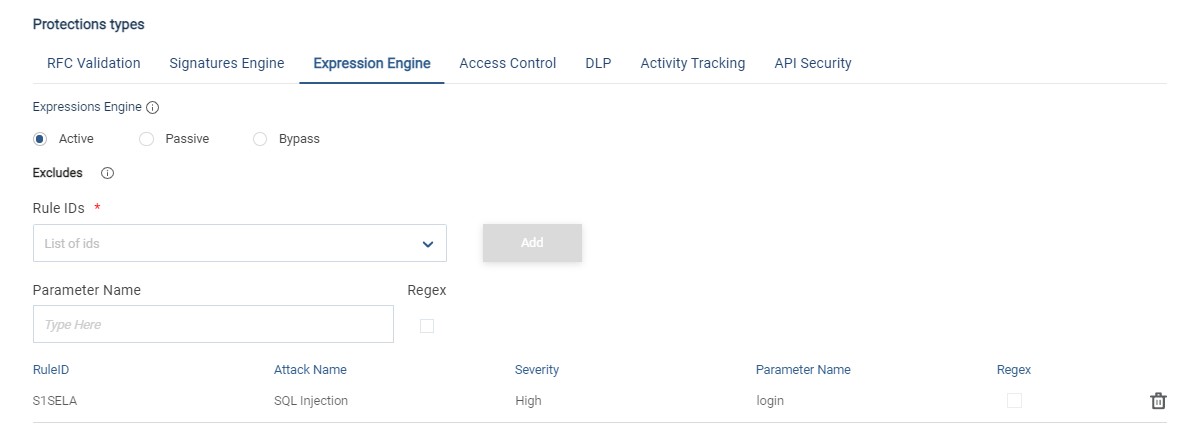Screen dimensions: 1195x434
Task: Open the Signatures Engine tab
Action: (227, 63)
